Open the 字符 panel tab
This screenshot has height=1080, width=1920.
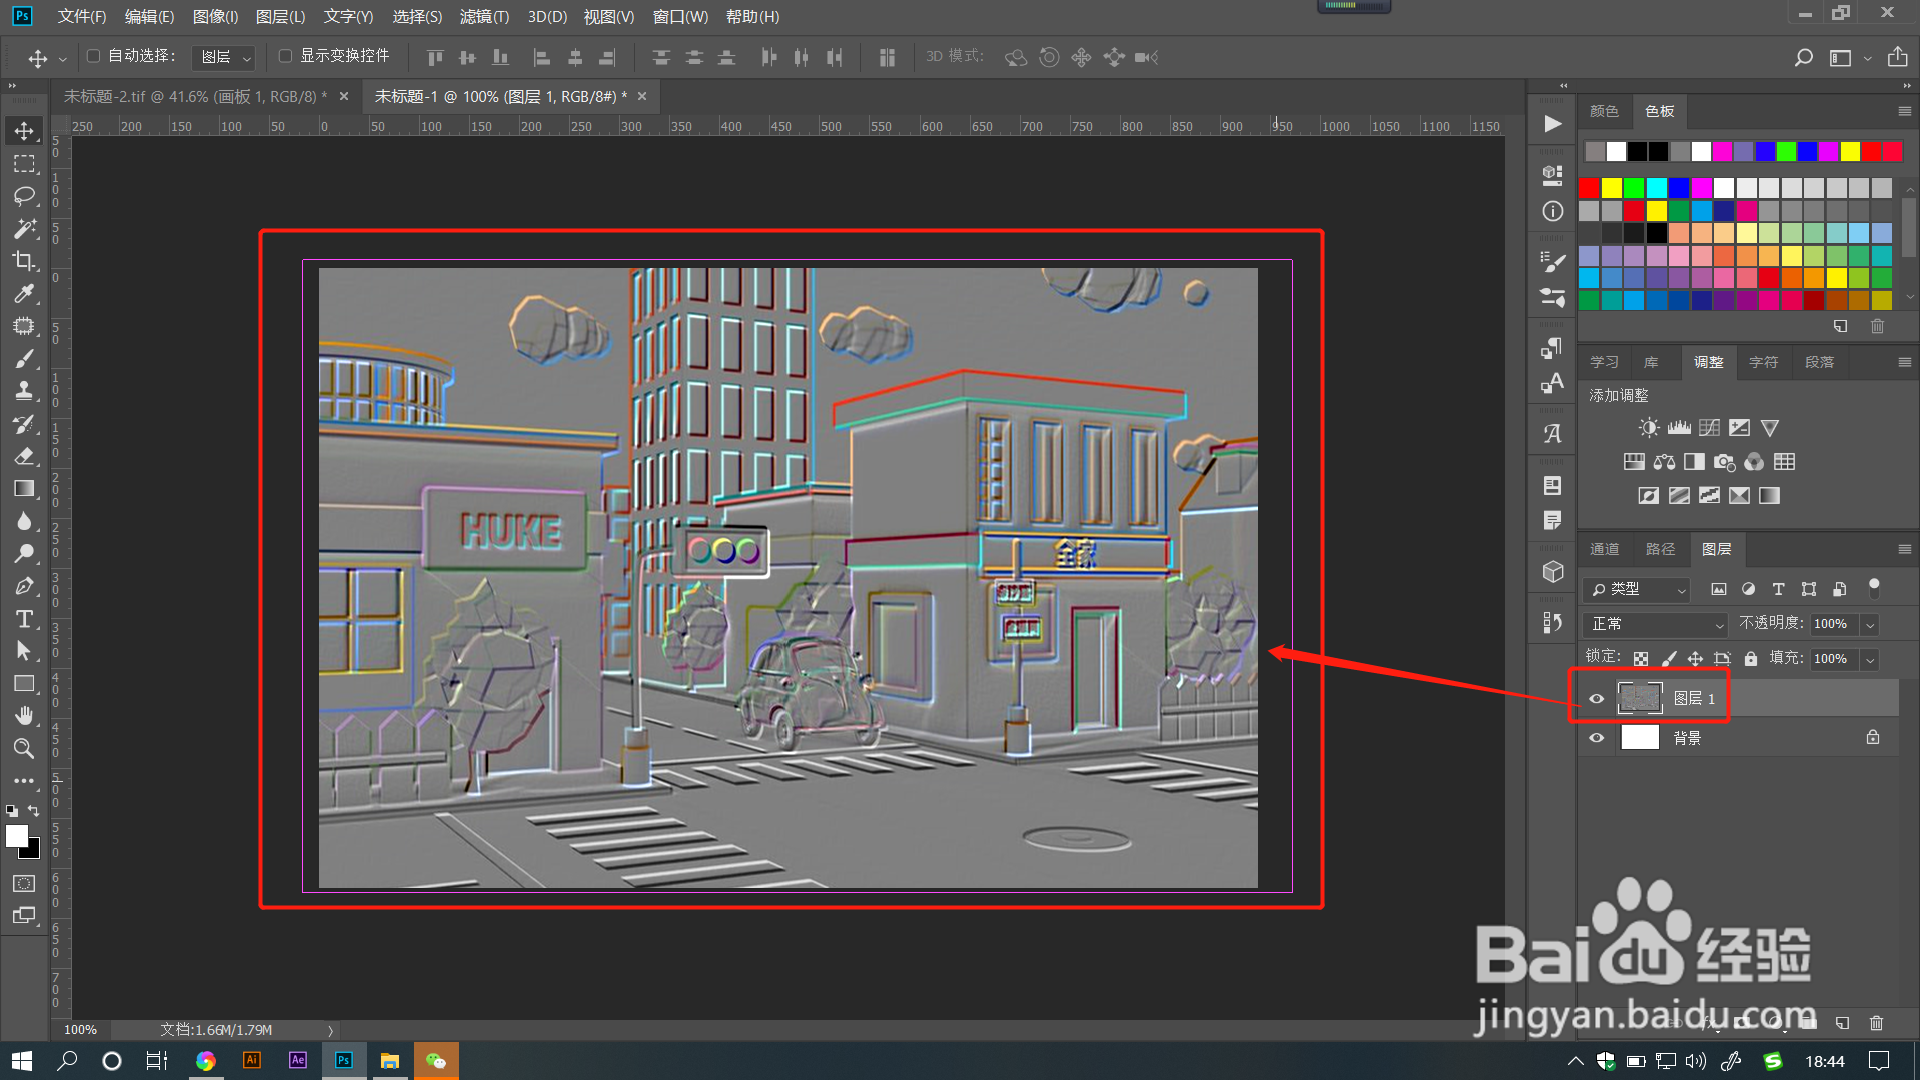(1763, 362)
